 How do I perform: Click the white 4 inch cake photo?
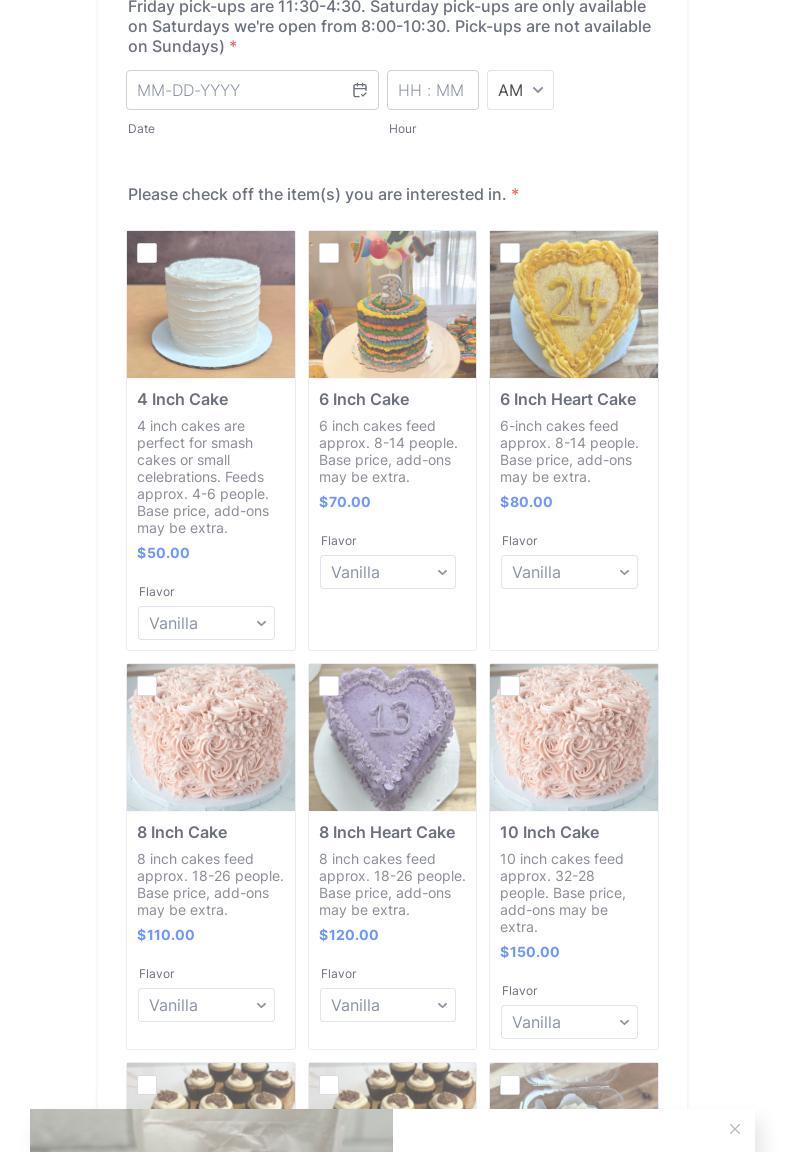pyautogui.click(x=211, y=305)
